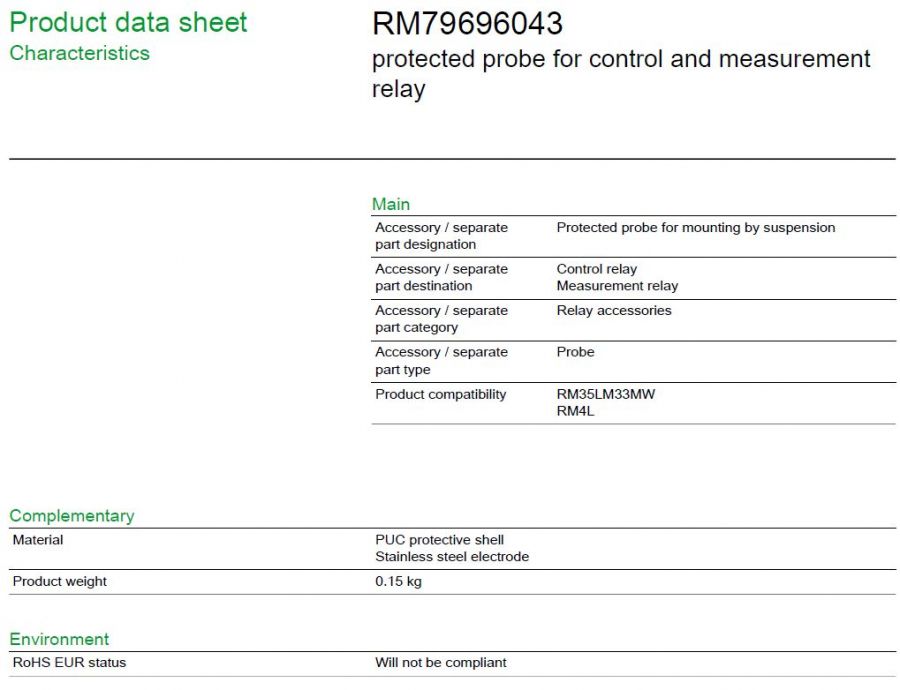Screen dimensions: 900x690
Task: Click the 'Main' section heading
Action: tap(391, 204)
